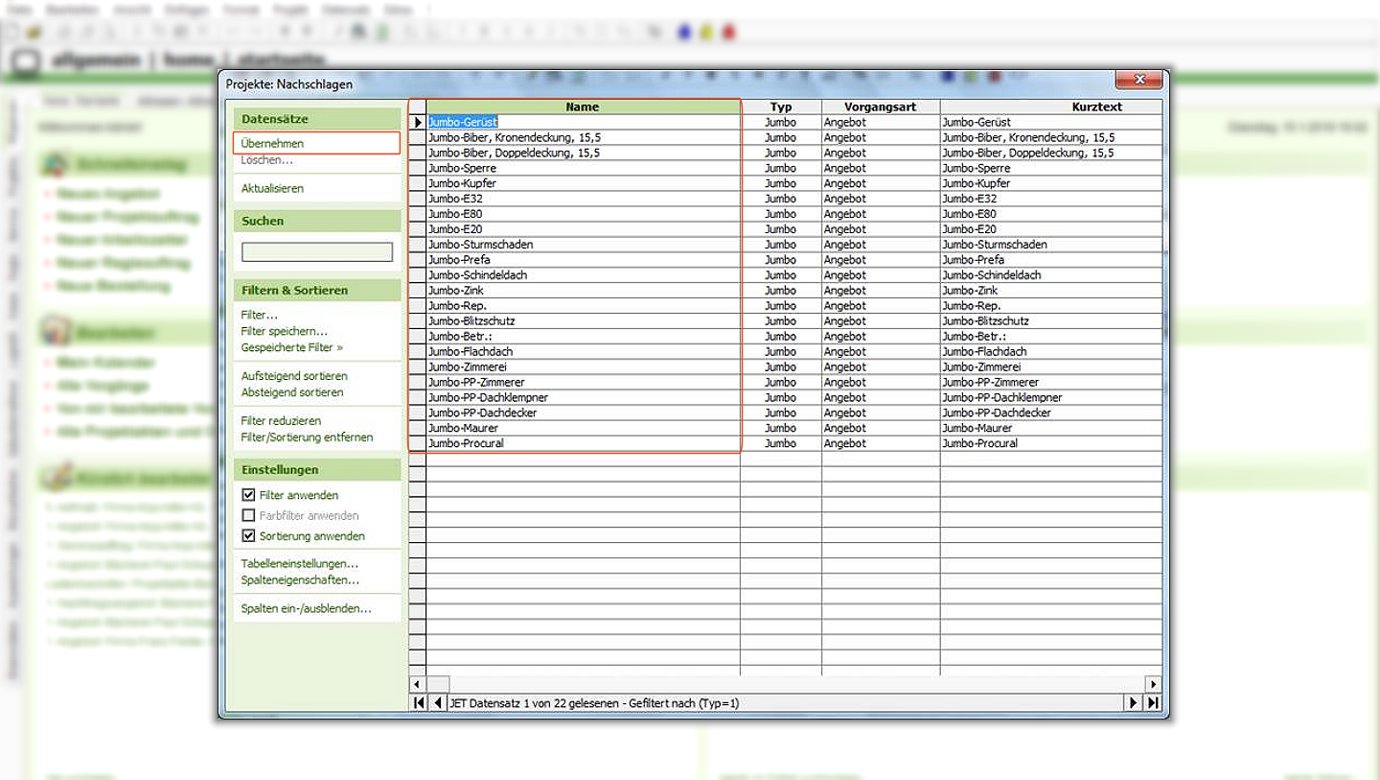Click the Name column header

582,107
